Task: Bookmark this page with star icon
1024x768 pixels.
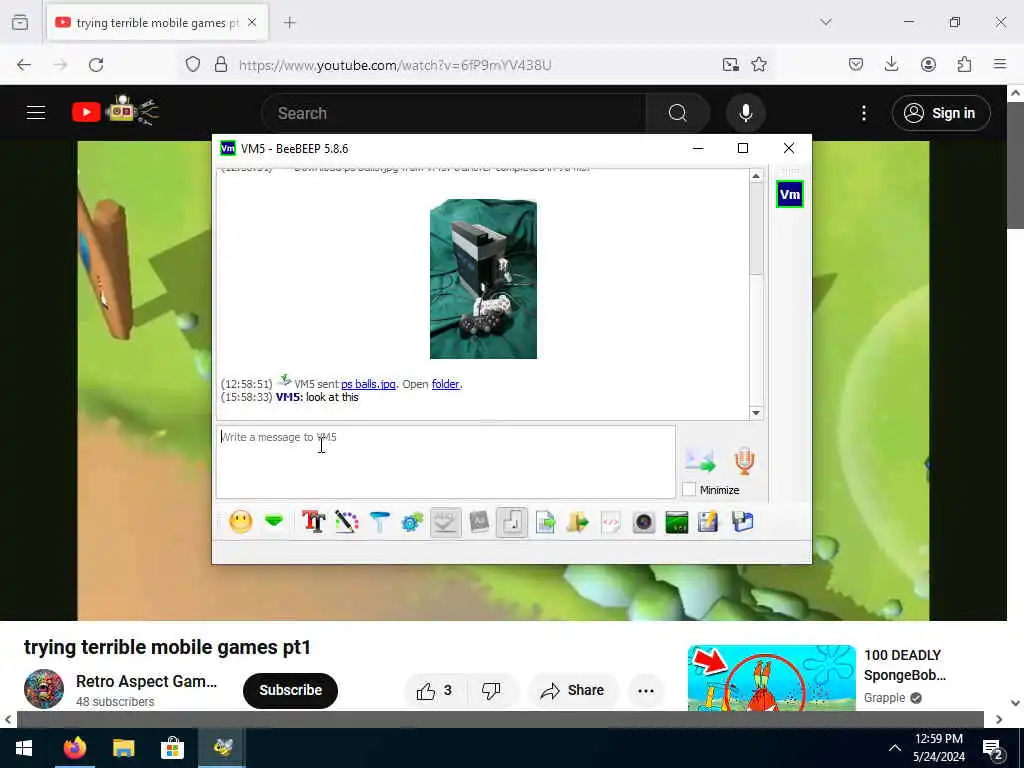Action: [x=758, y=64]
